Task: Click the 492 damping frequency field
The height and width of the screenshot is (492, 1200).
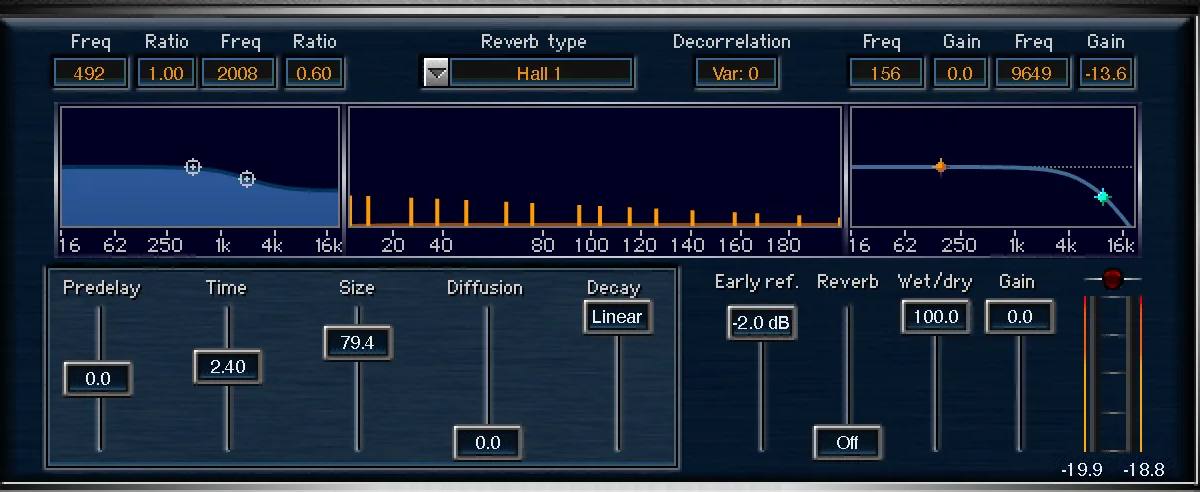Action: coord(90,73)
